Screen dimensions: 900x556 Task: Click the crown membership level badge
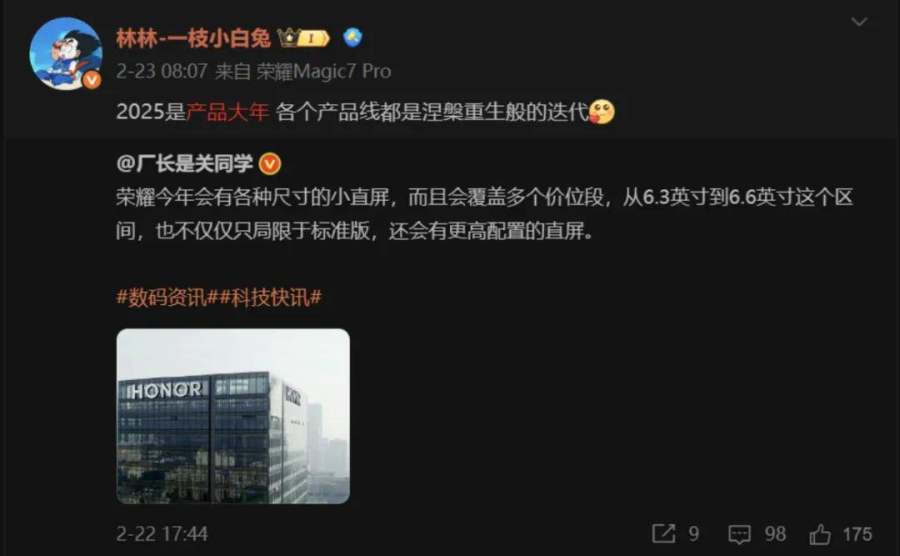(x=303, y=38)
